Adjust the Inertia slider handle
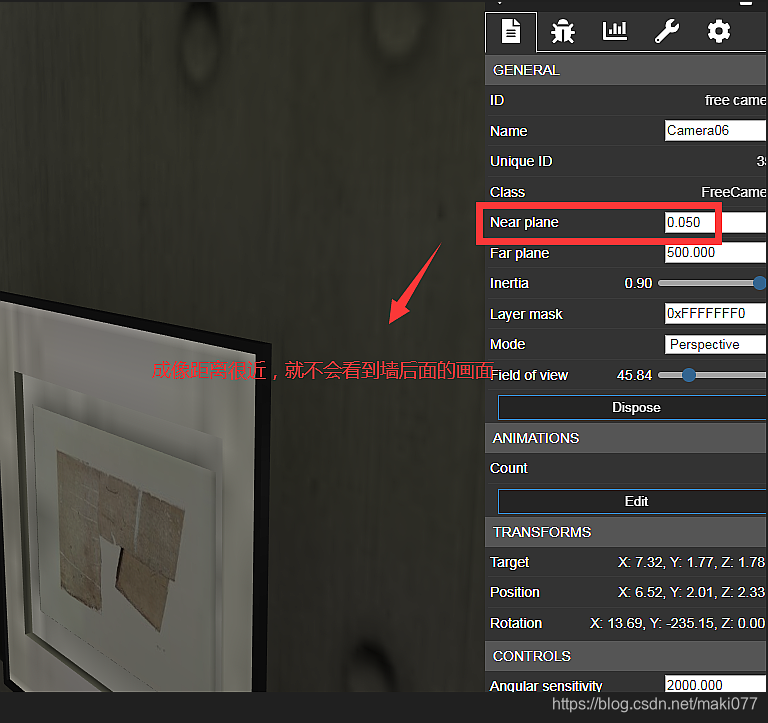 click(760, 283)
